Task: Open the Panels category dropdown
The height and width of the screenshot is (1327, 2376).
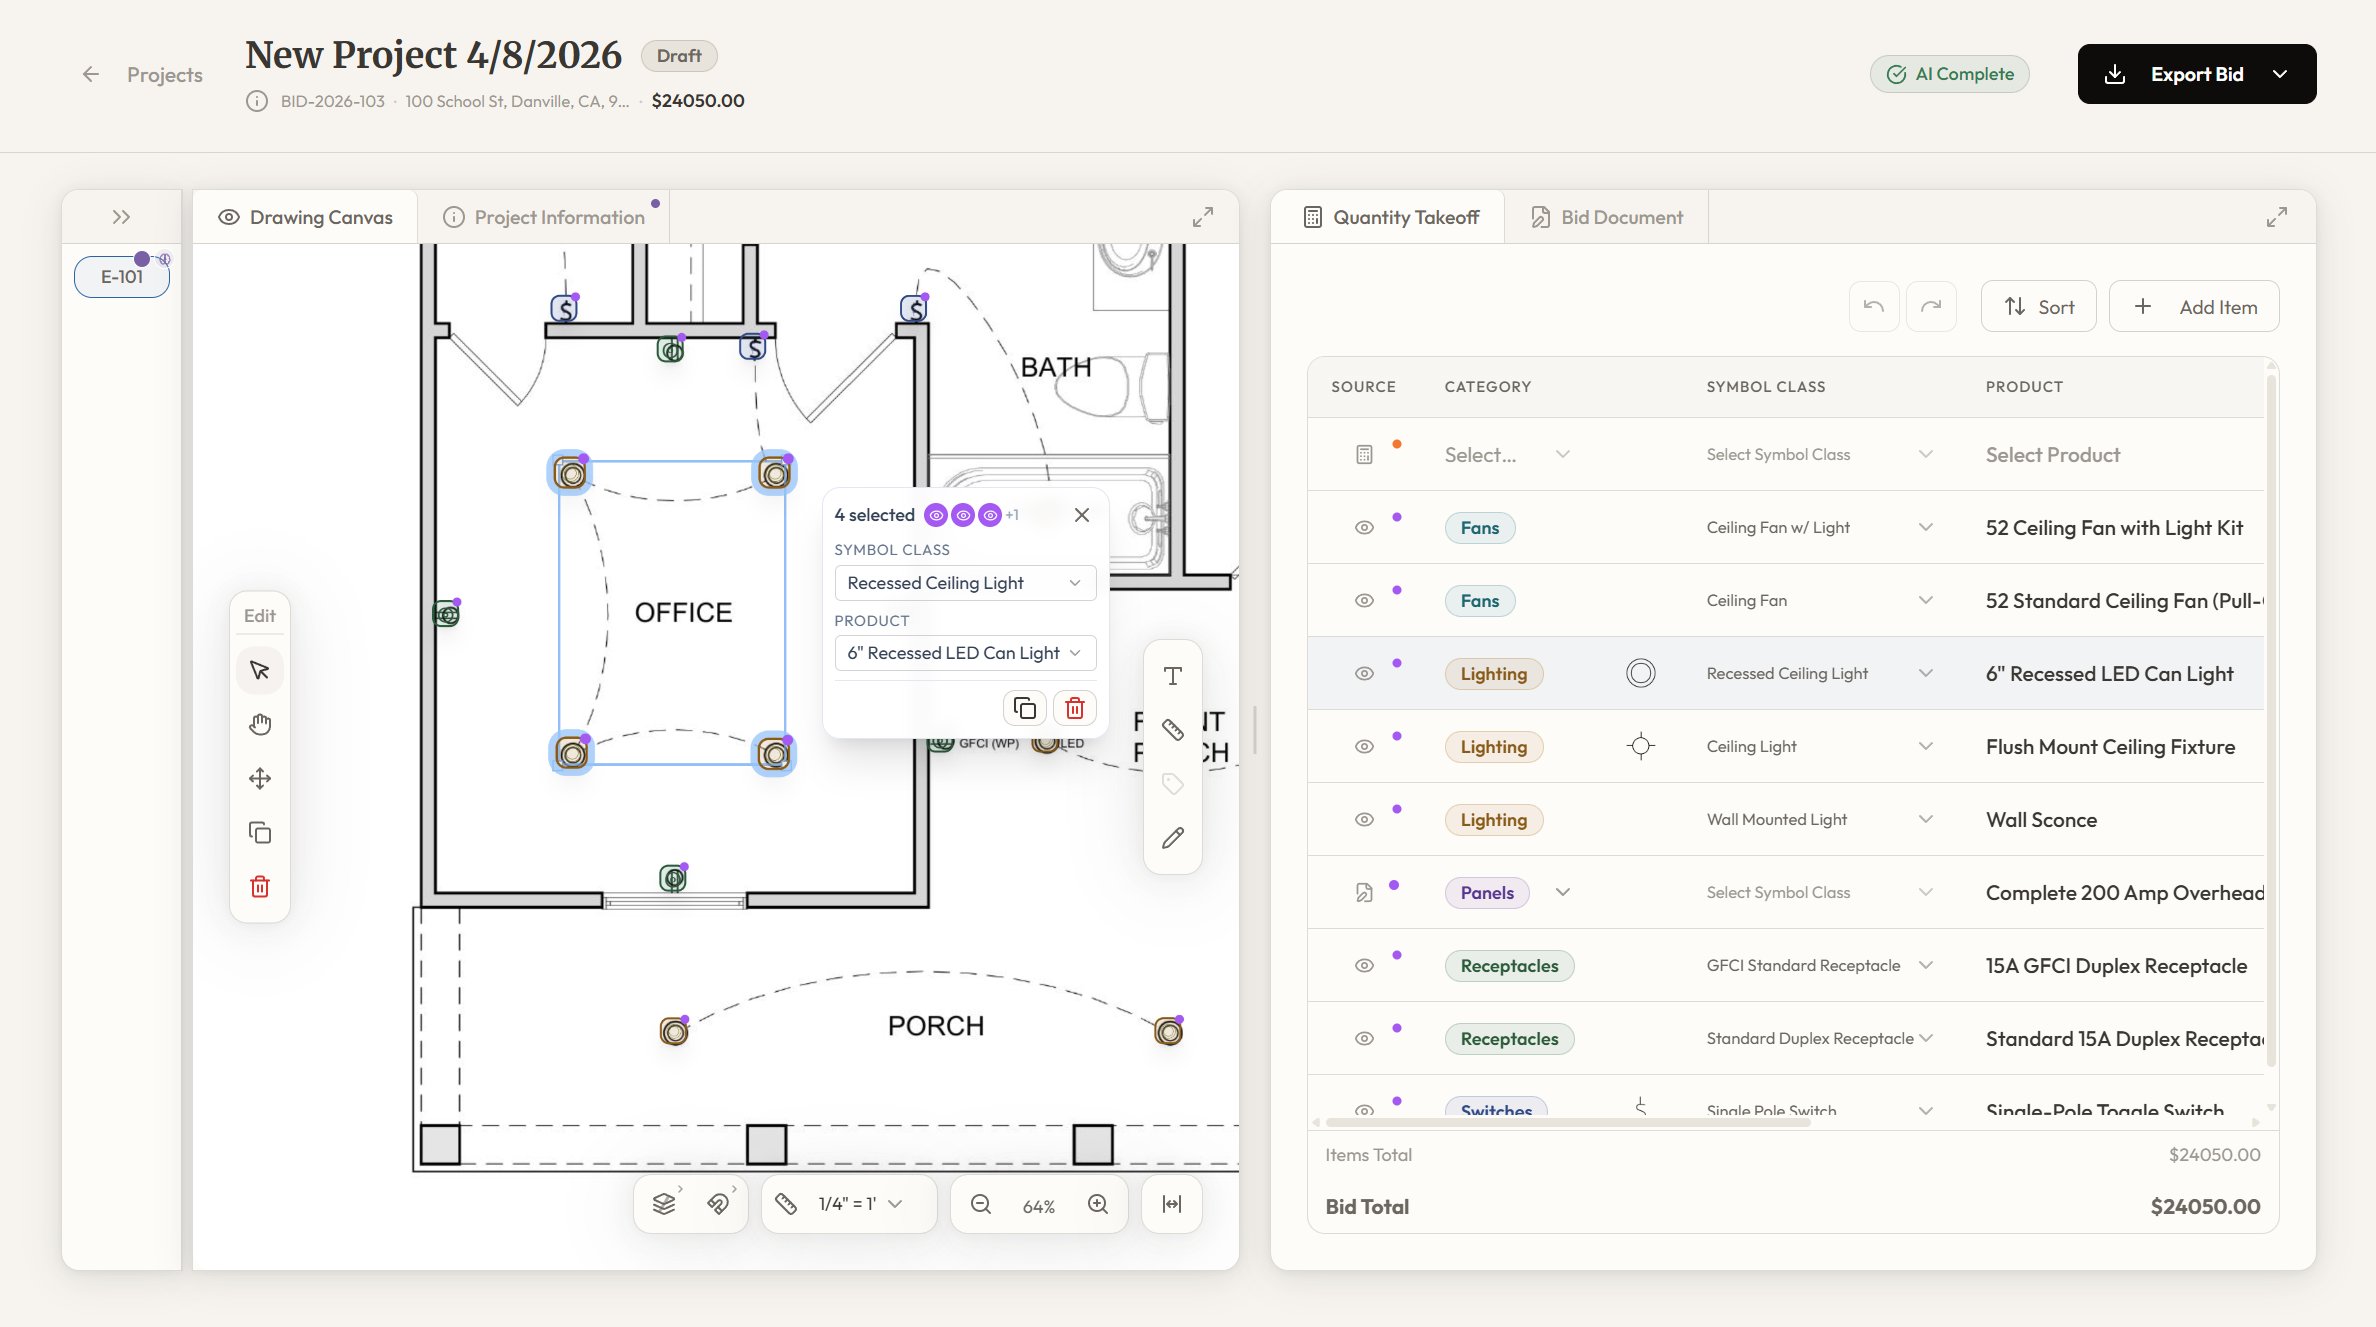Action: (1563, 891)
